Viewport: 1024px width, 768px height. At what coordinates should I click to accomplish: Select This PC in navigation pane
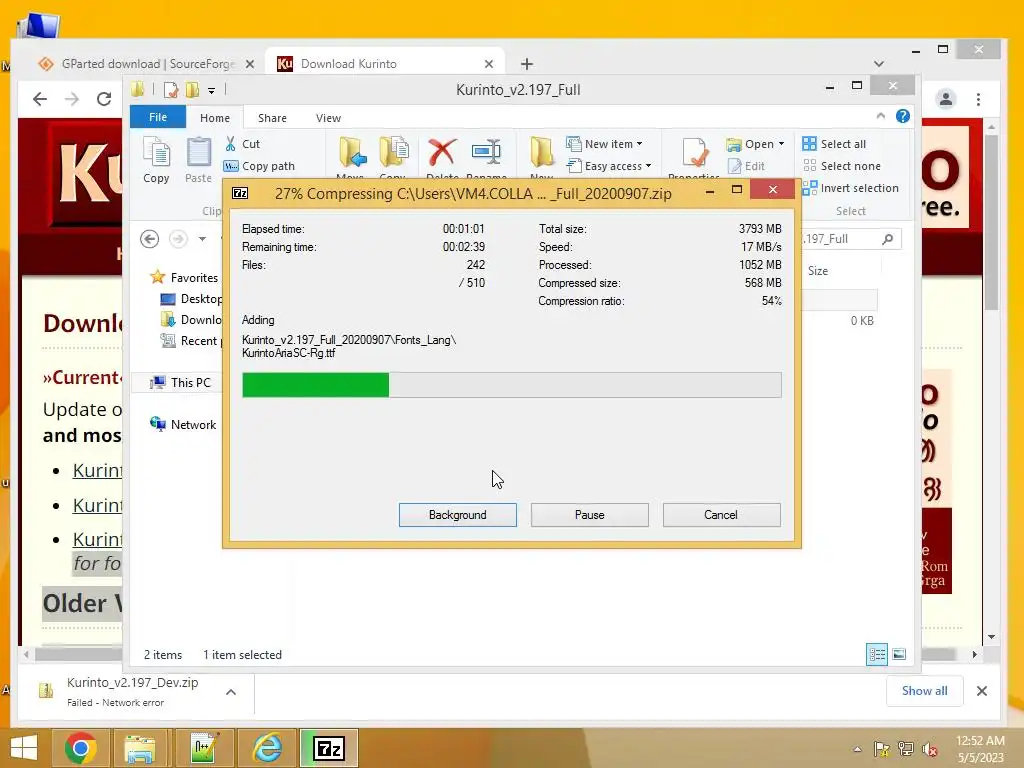click(181, 383)
